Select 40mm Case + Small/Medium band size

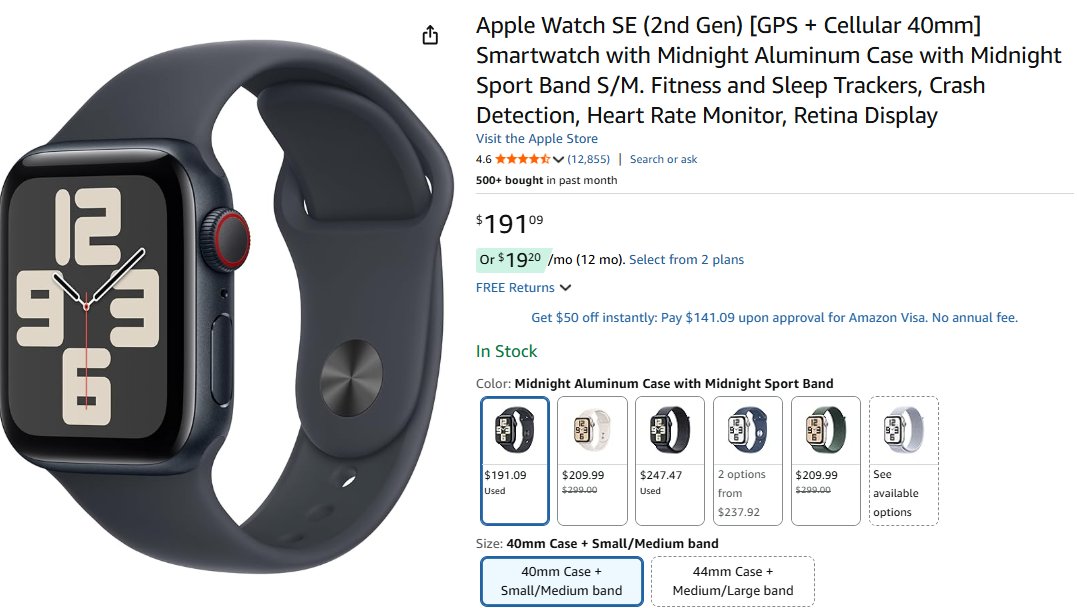[x=562, y=581]
